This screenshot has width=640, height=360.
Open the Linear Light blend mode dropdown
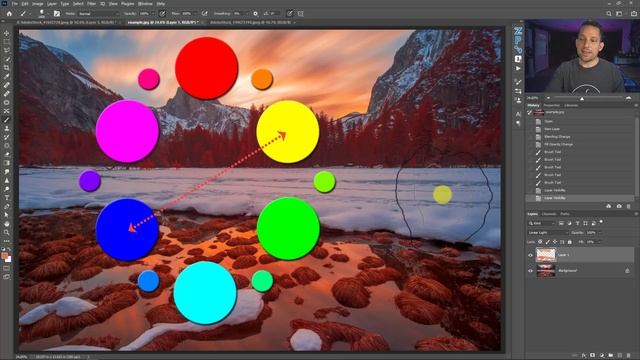click(547, 232)
